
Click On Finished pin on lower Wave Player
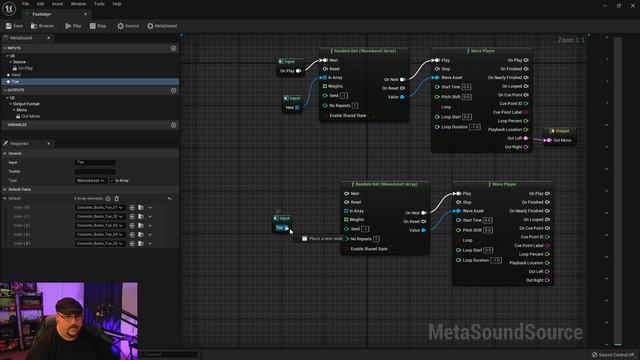coord(547,202)
